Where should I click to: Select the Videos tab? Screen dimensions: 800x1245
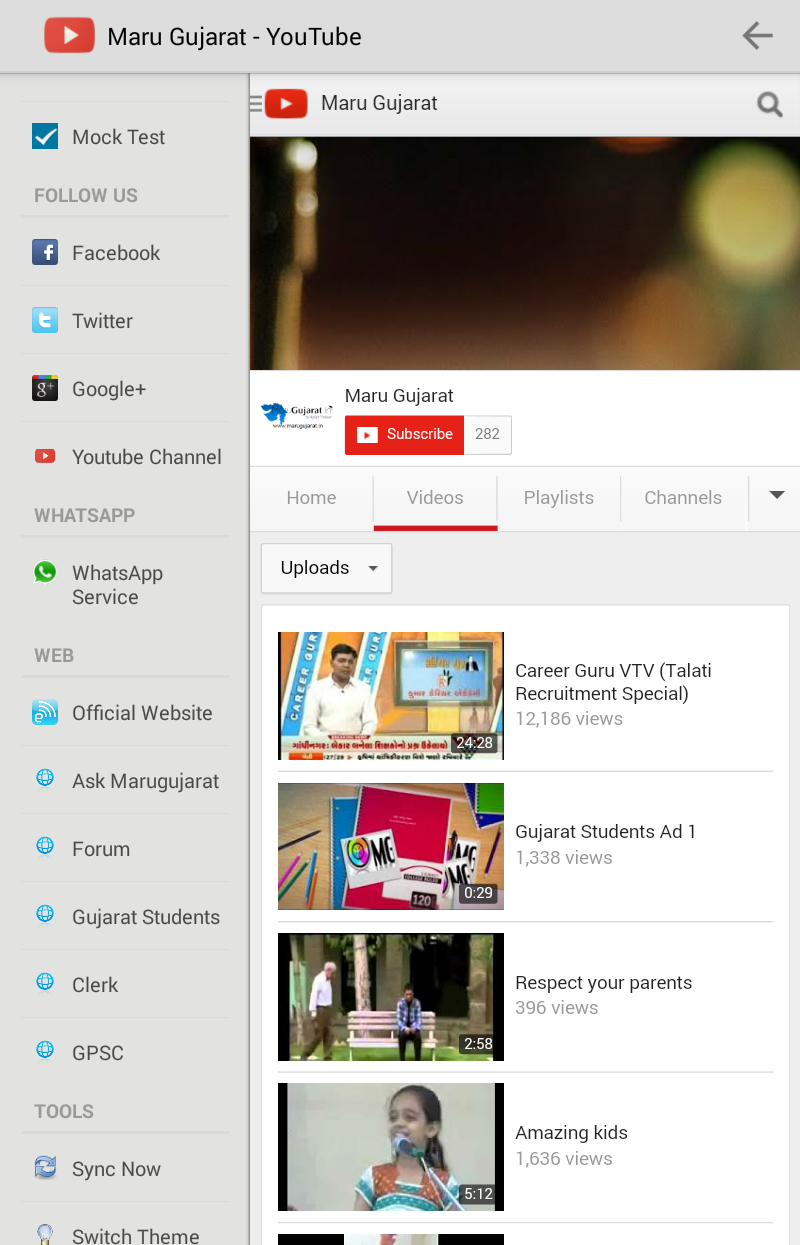[435, 498]
